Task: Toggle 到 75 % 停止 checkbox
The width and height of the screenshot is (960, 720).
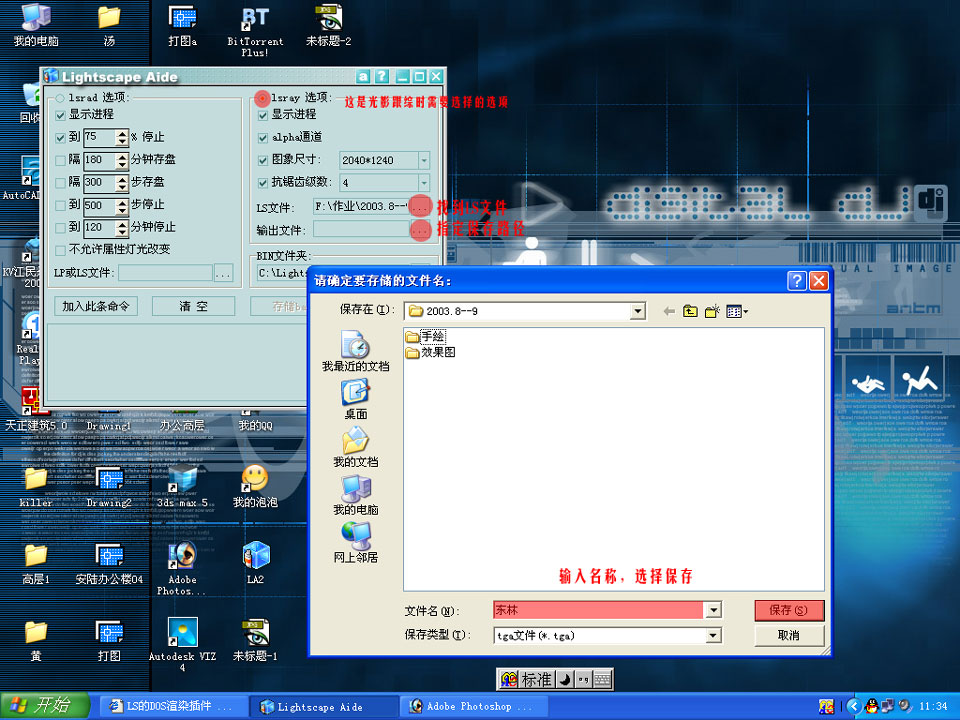Action: click(x=60, y=138)
